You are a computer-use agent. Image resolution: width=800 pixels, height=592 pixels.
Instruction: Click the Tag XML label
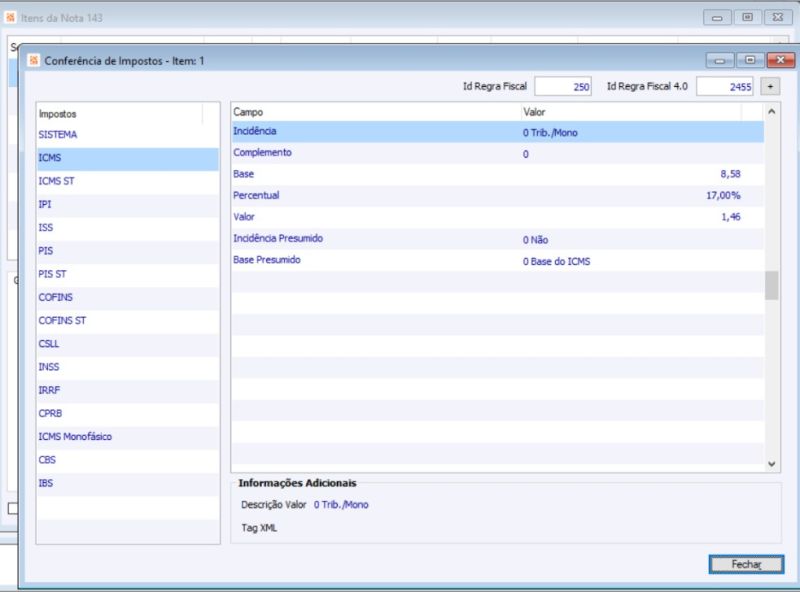[259, 528]
